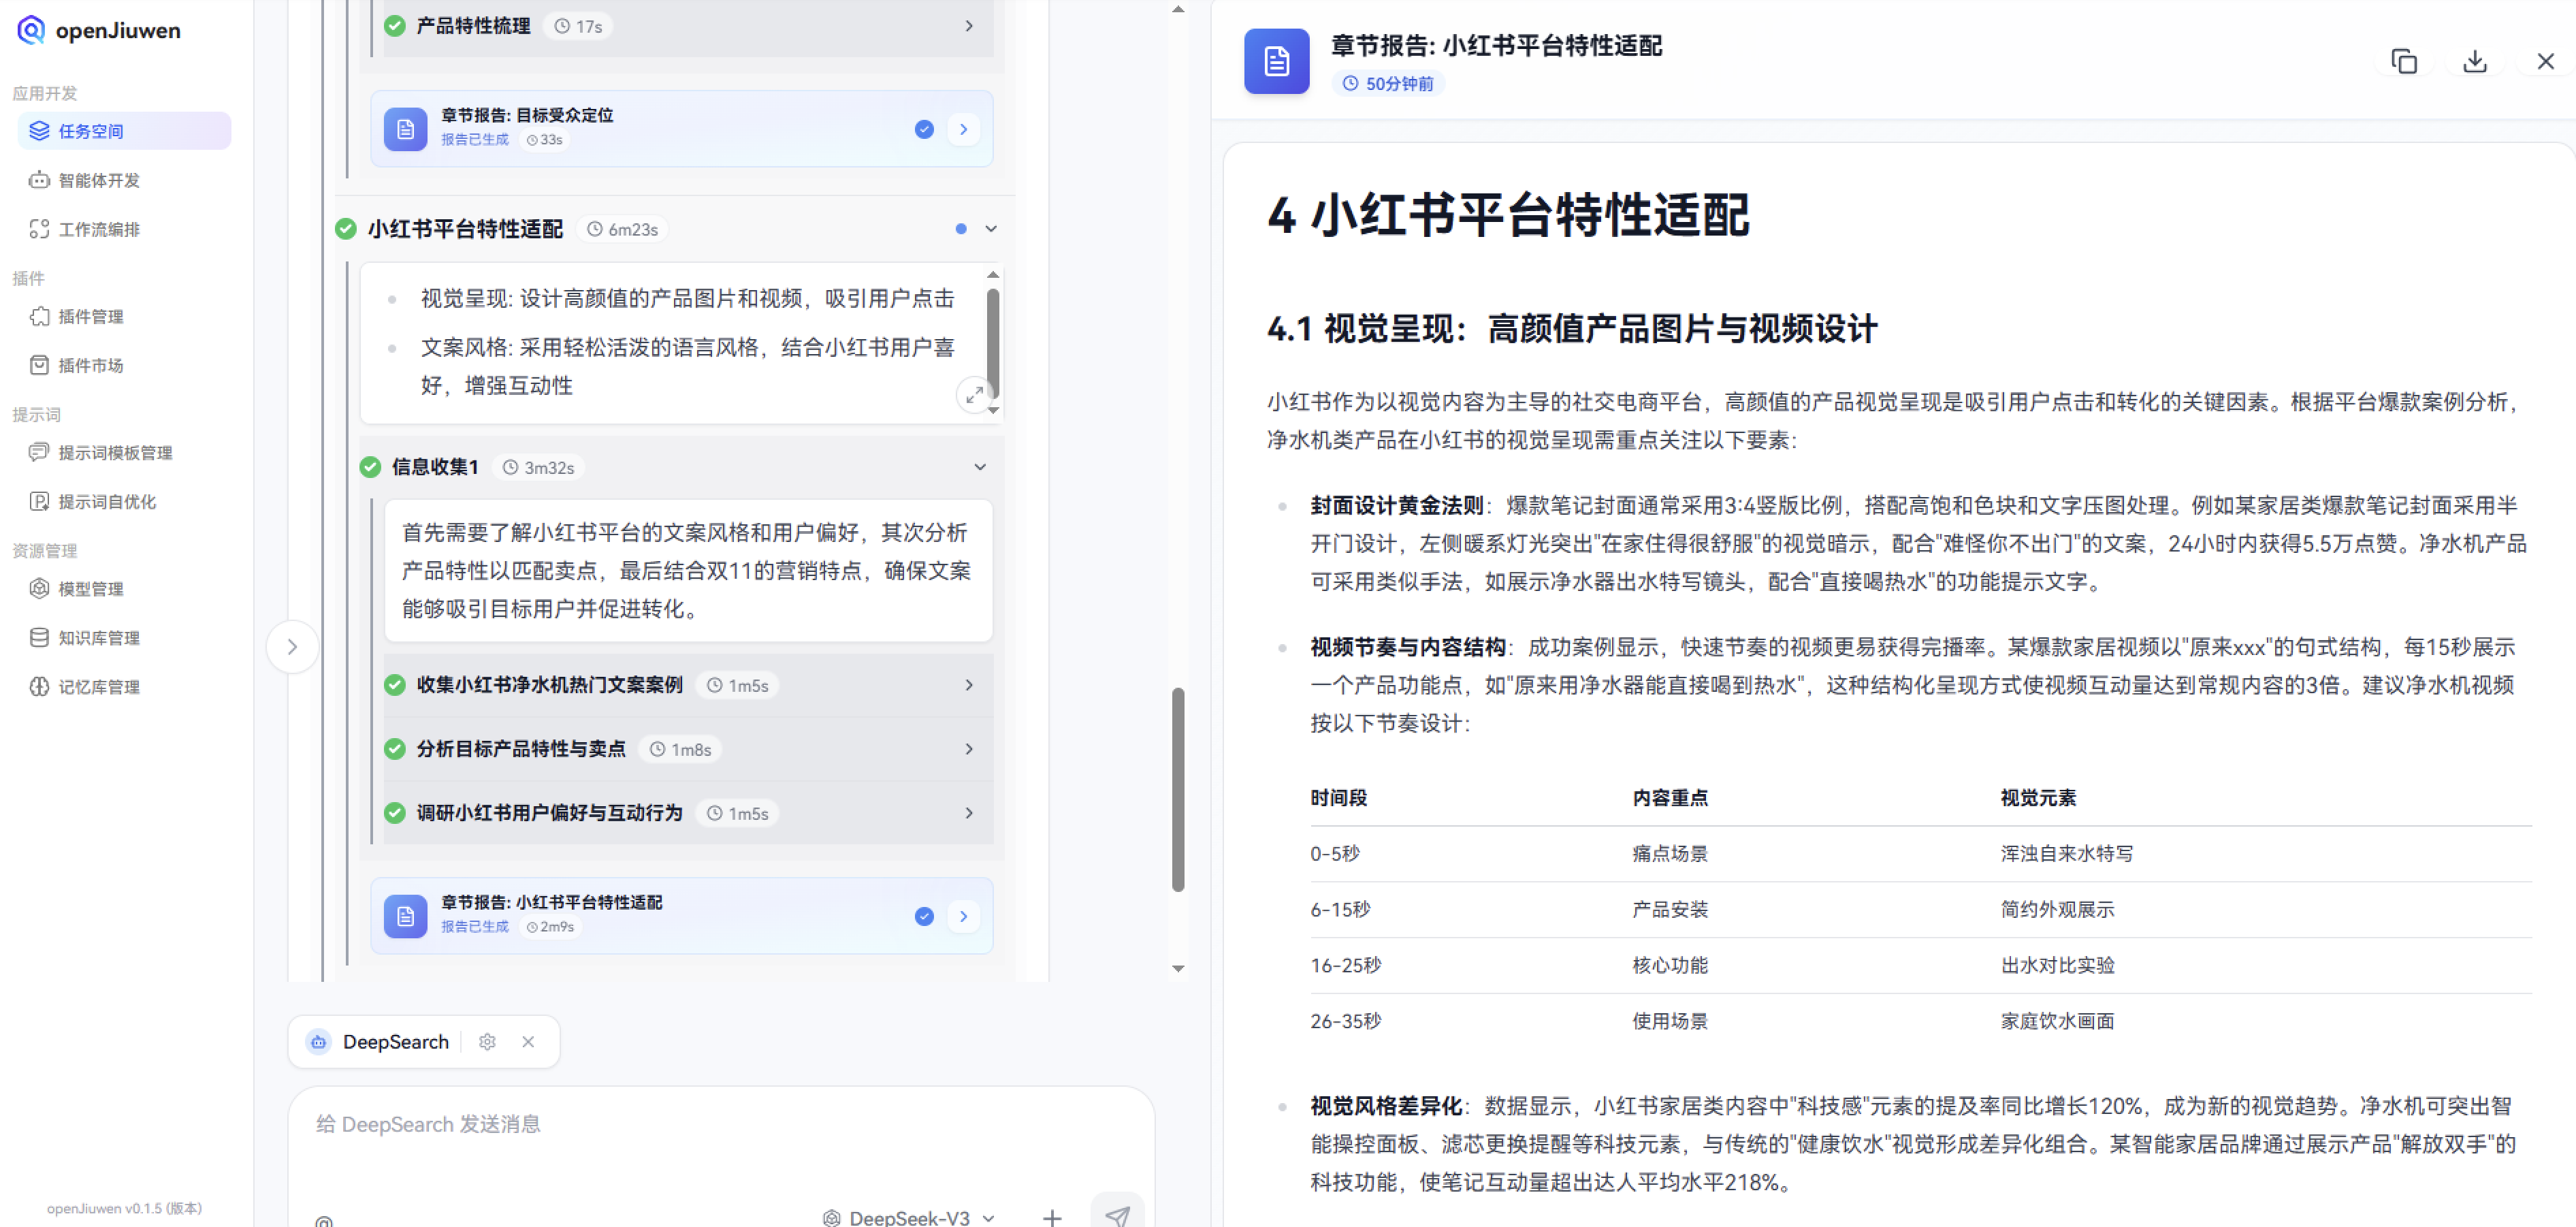Expand 收集小红书净水机热门文案案例 step
The width and height of the screenshot is (2576, 1227).
click(968, 685)
